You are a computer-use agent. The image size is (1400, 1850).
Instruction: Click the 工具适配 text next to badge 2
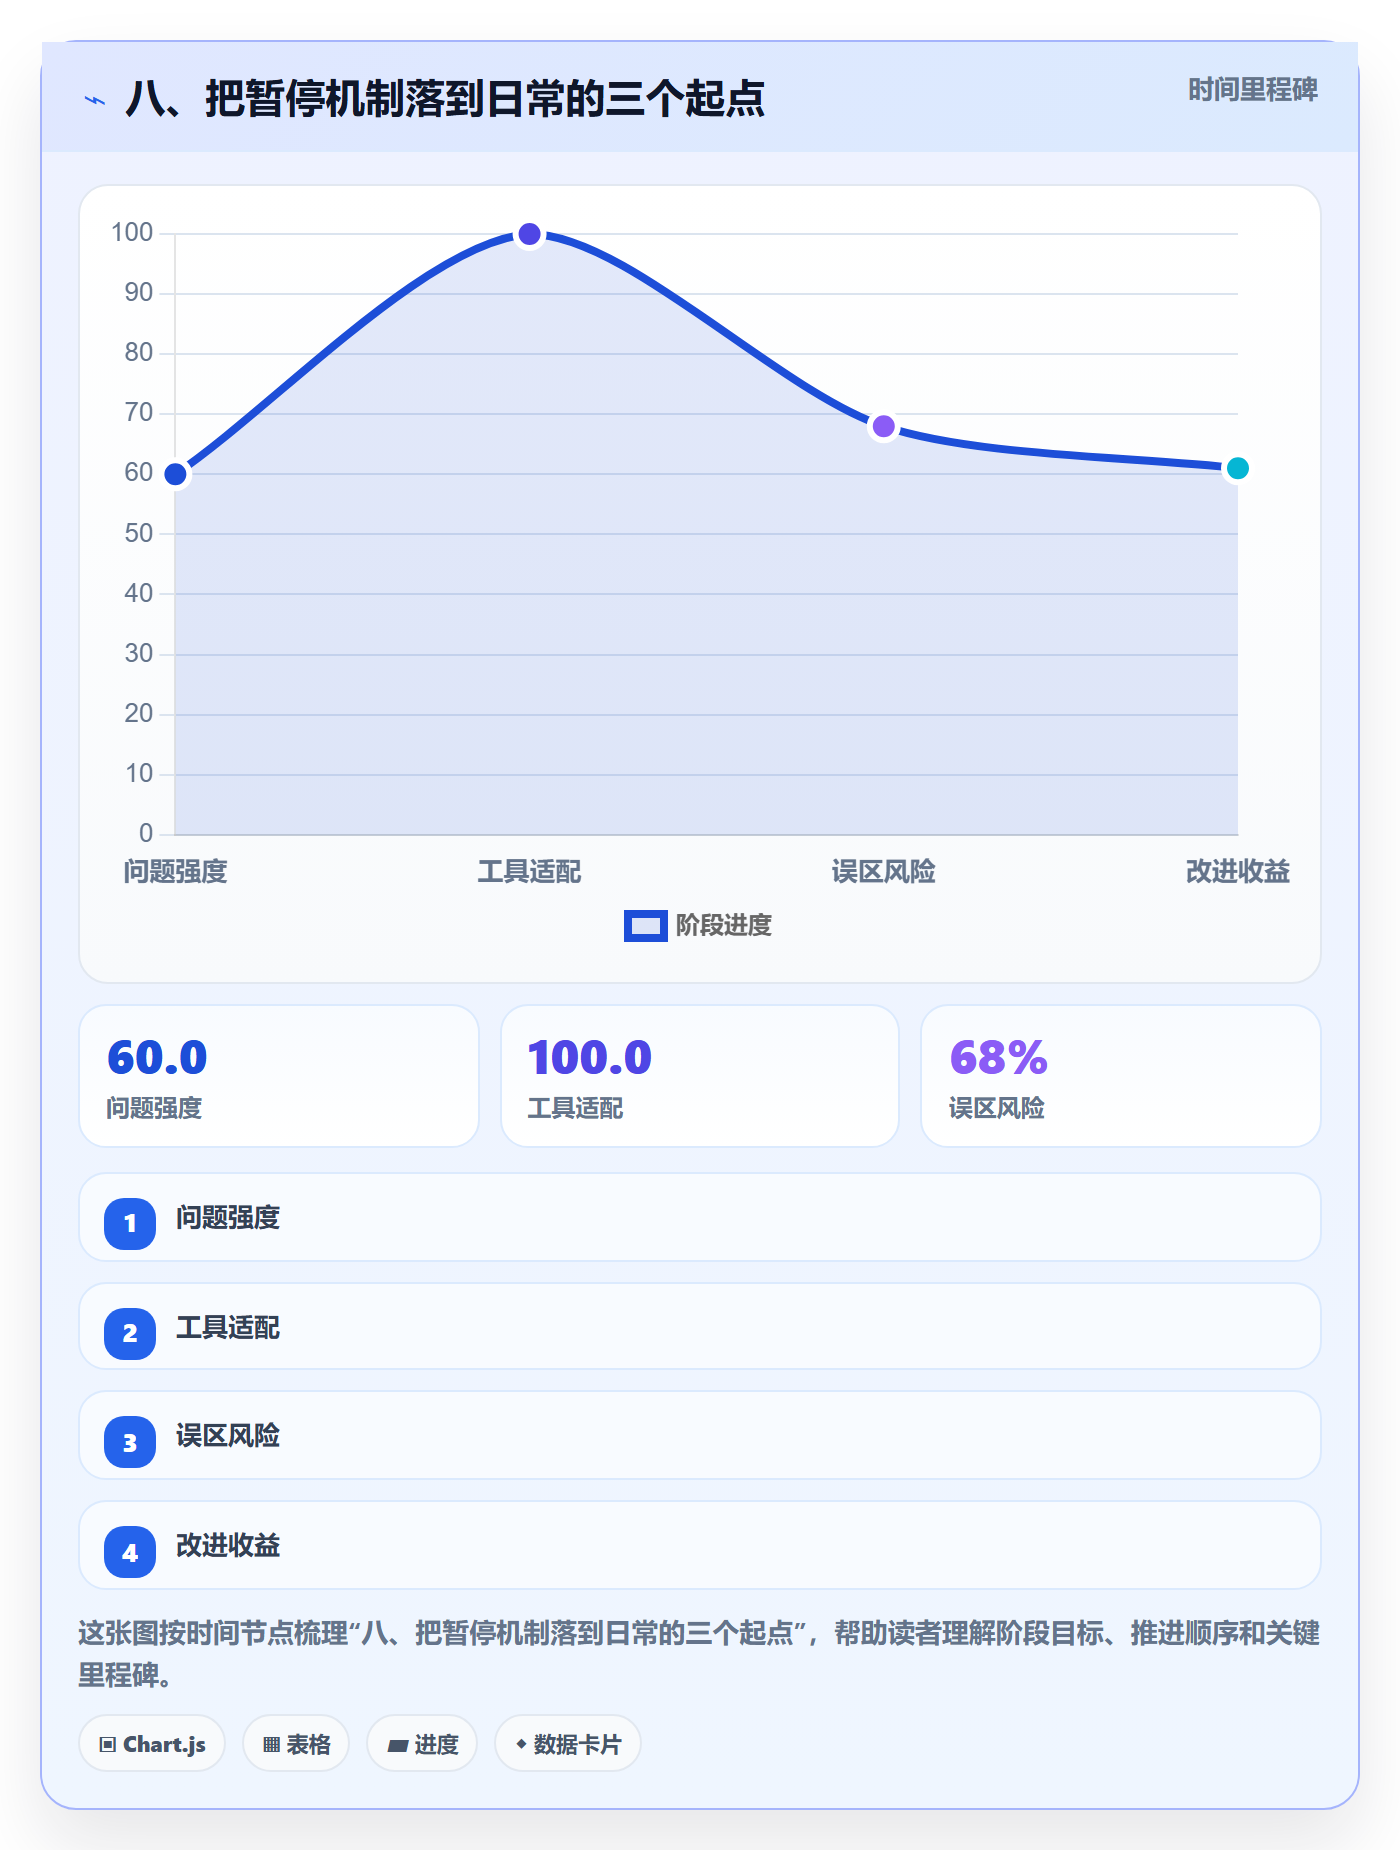(x=228, y=1328)
